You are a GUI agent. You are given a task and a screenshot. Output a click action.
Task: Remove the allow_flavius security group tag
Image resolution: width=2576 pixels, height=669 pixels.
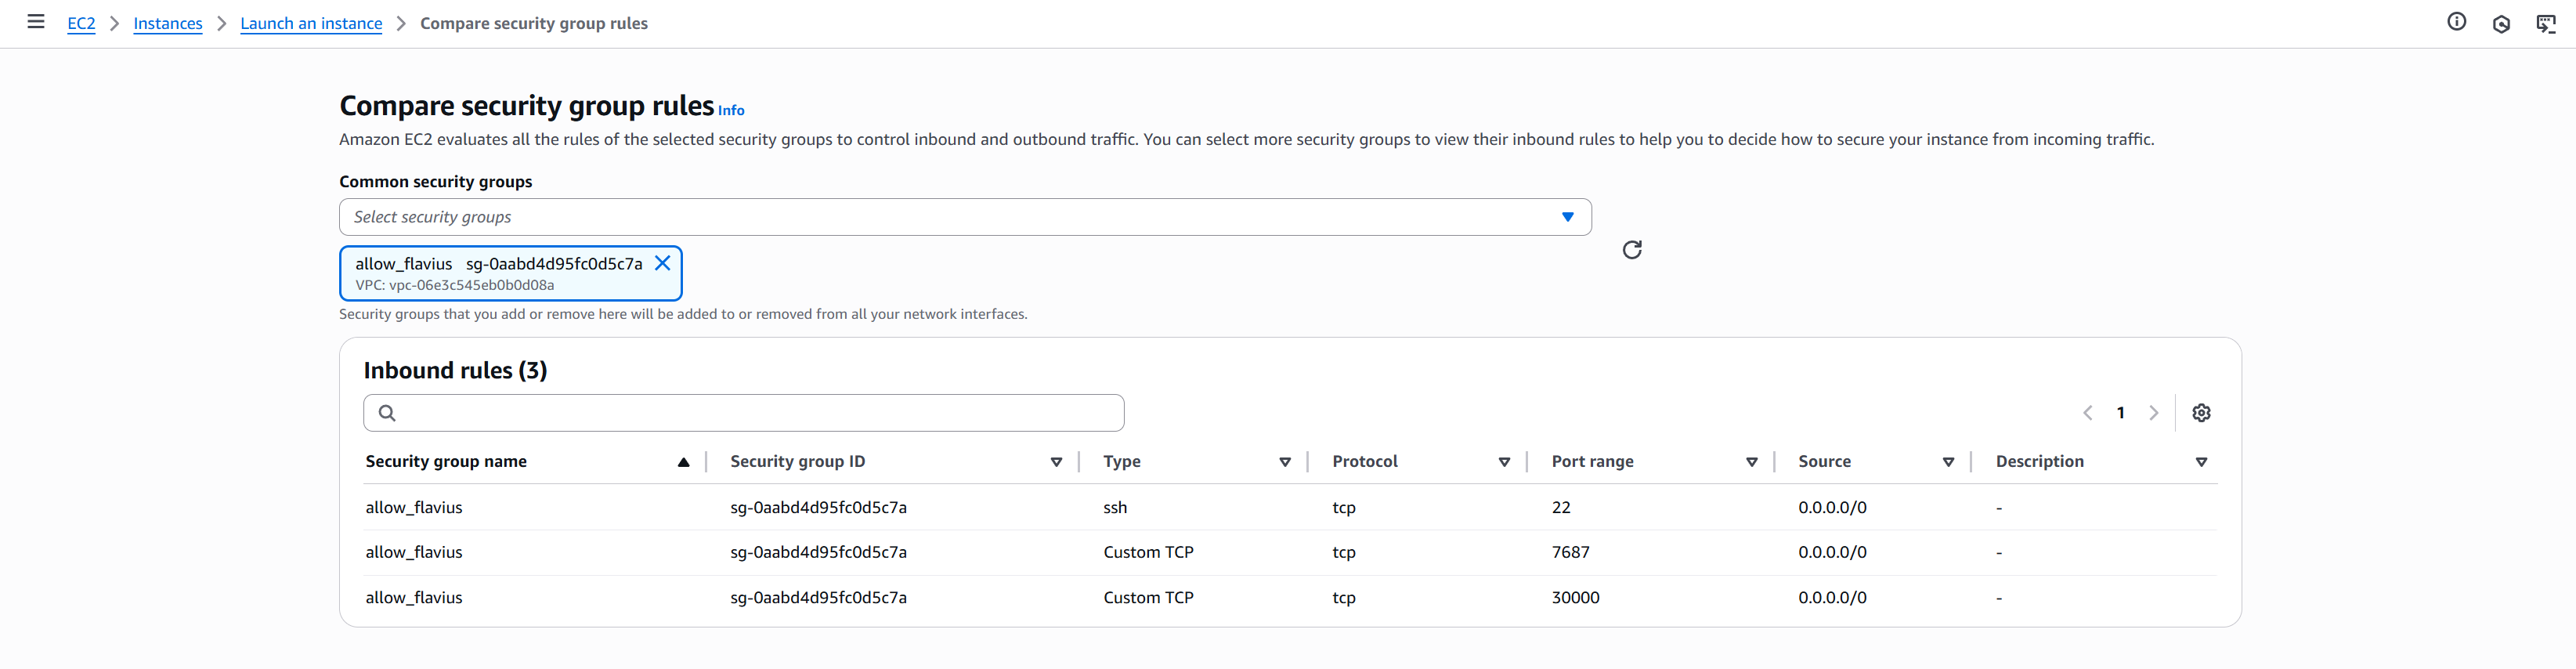pos(662,263)
